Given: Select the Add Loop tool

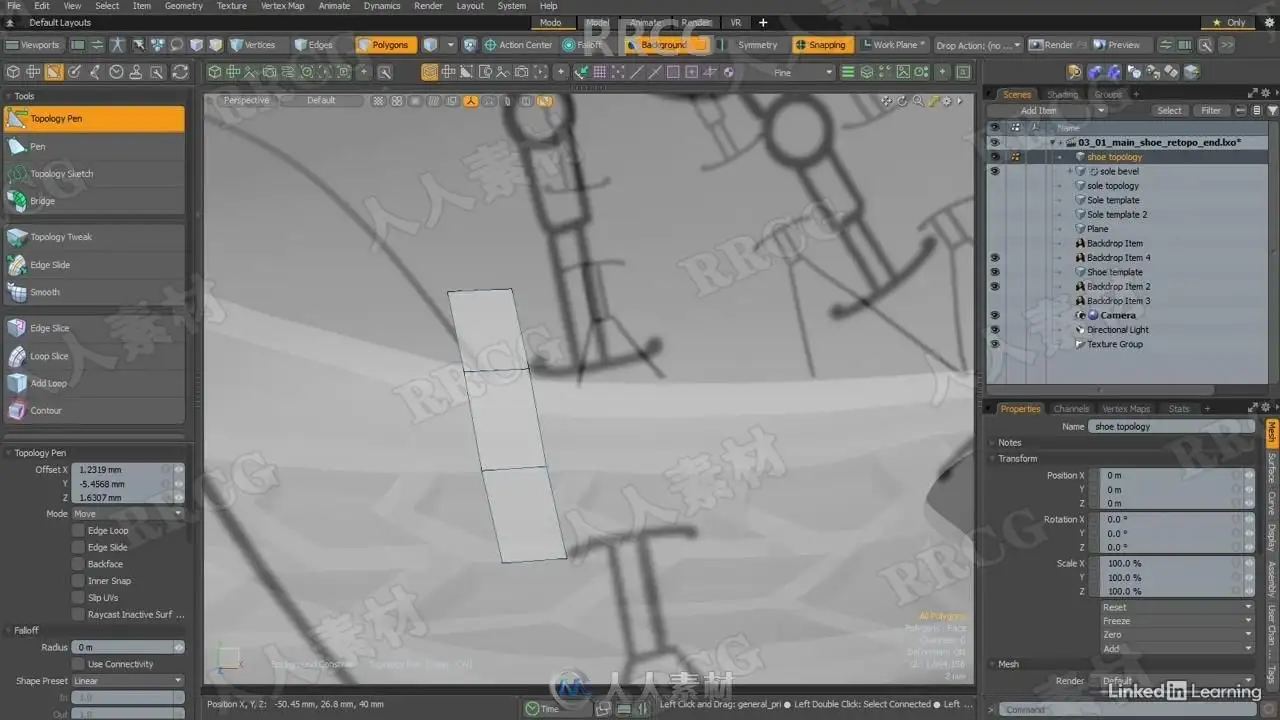Looking at the screenshot, I should coord(94,383).
